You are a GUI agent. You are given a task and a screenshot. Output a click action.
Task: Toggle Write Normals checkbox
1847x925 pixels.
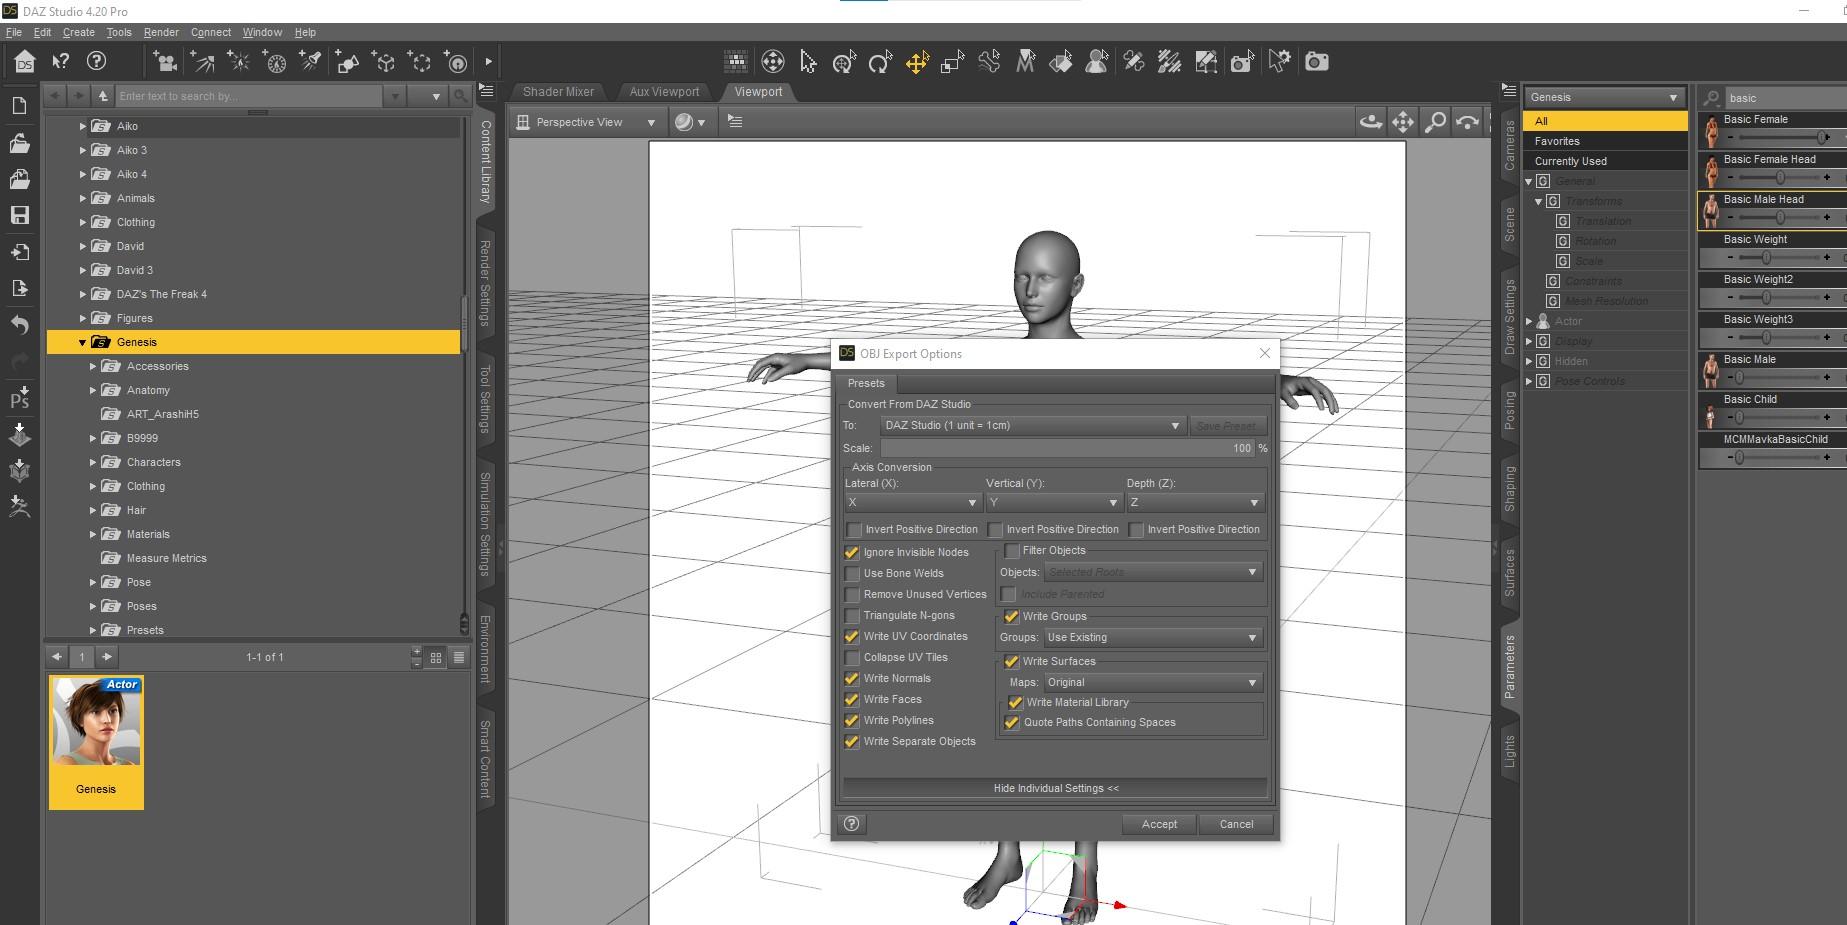click(x=852, y=678)
